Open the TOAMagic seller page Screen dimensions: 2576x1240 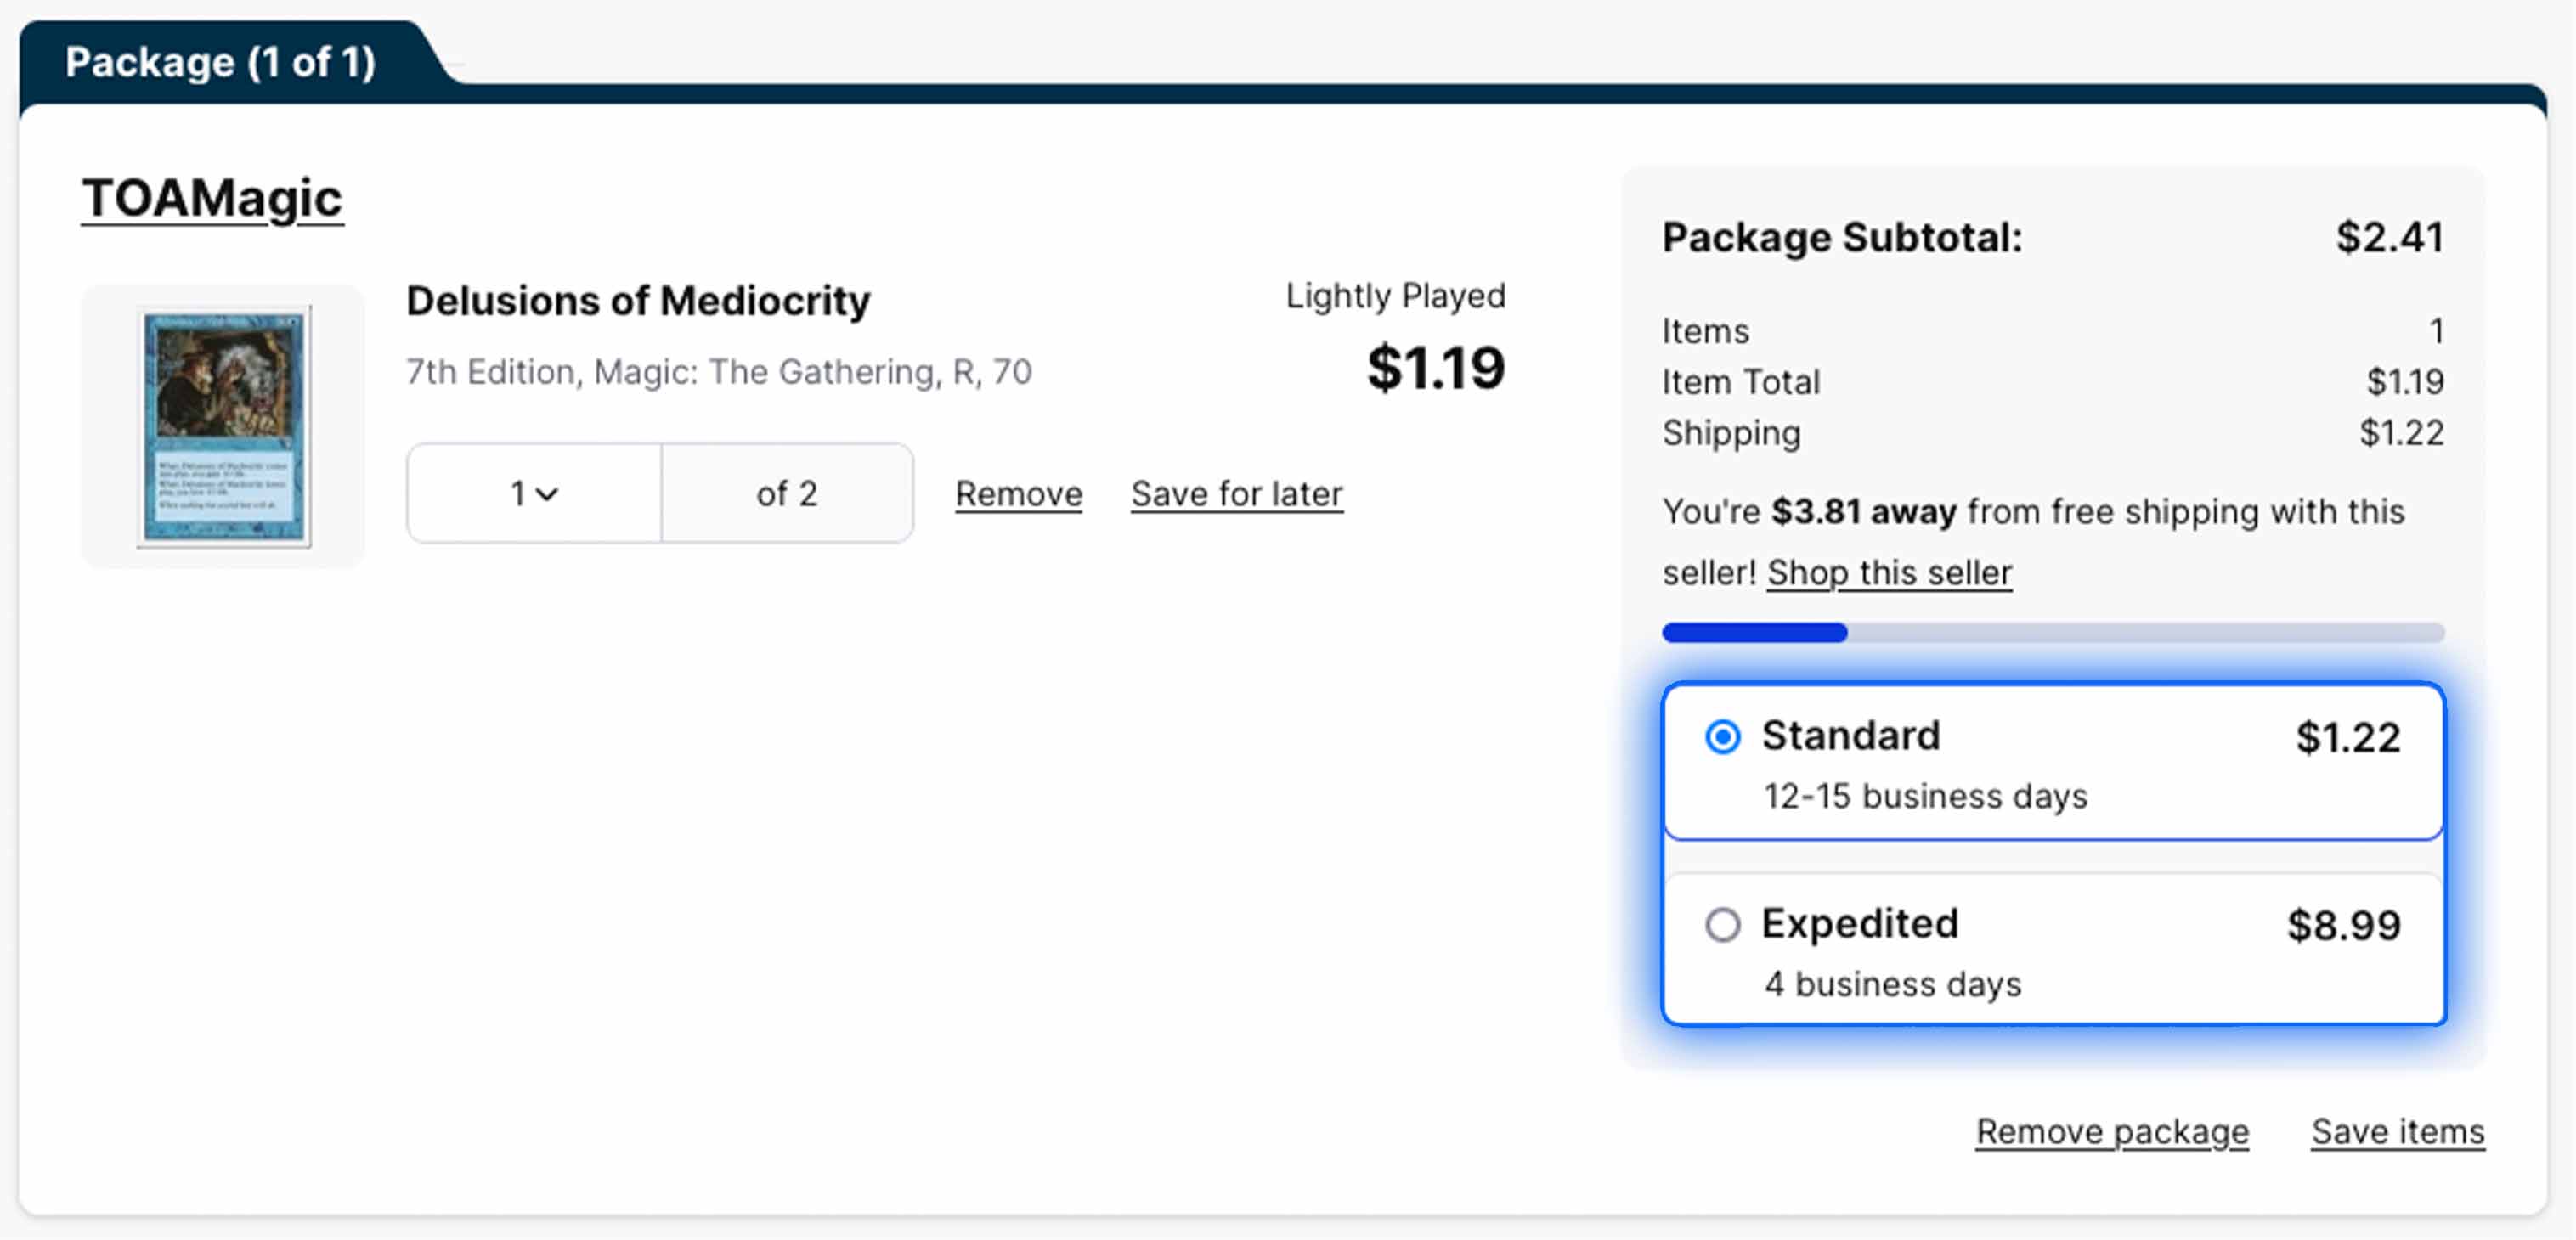coord(210,196)
